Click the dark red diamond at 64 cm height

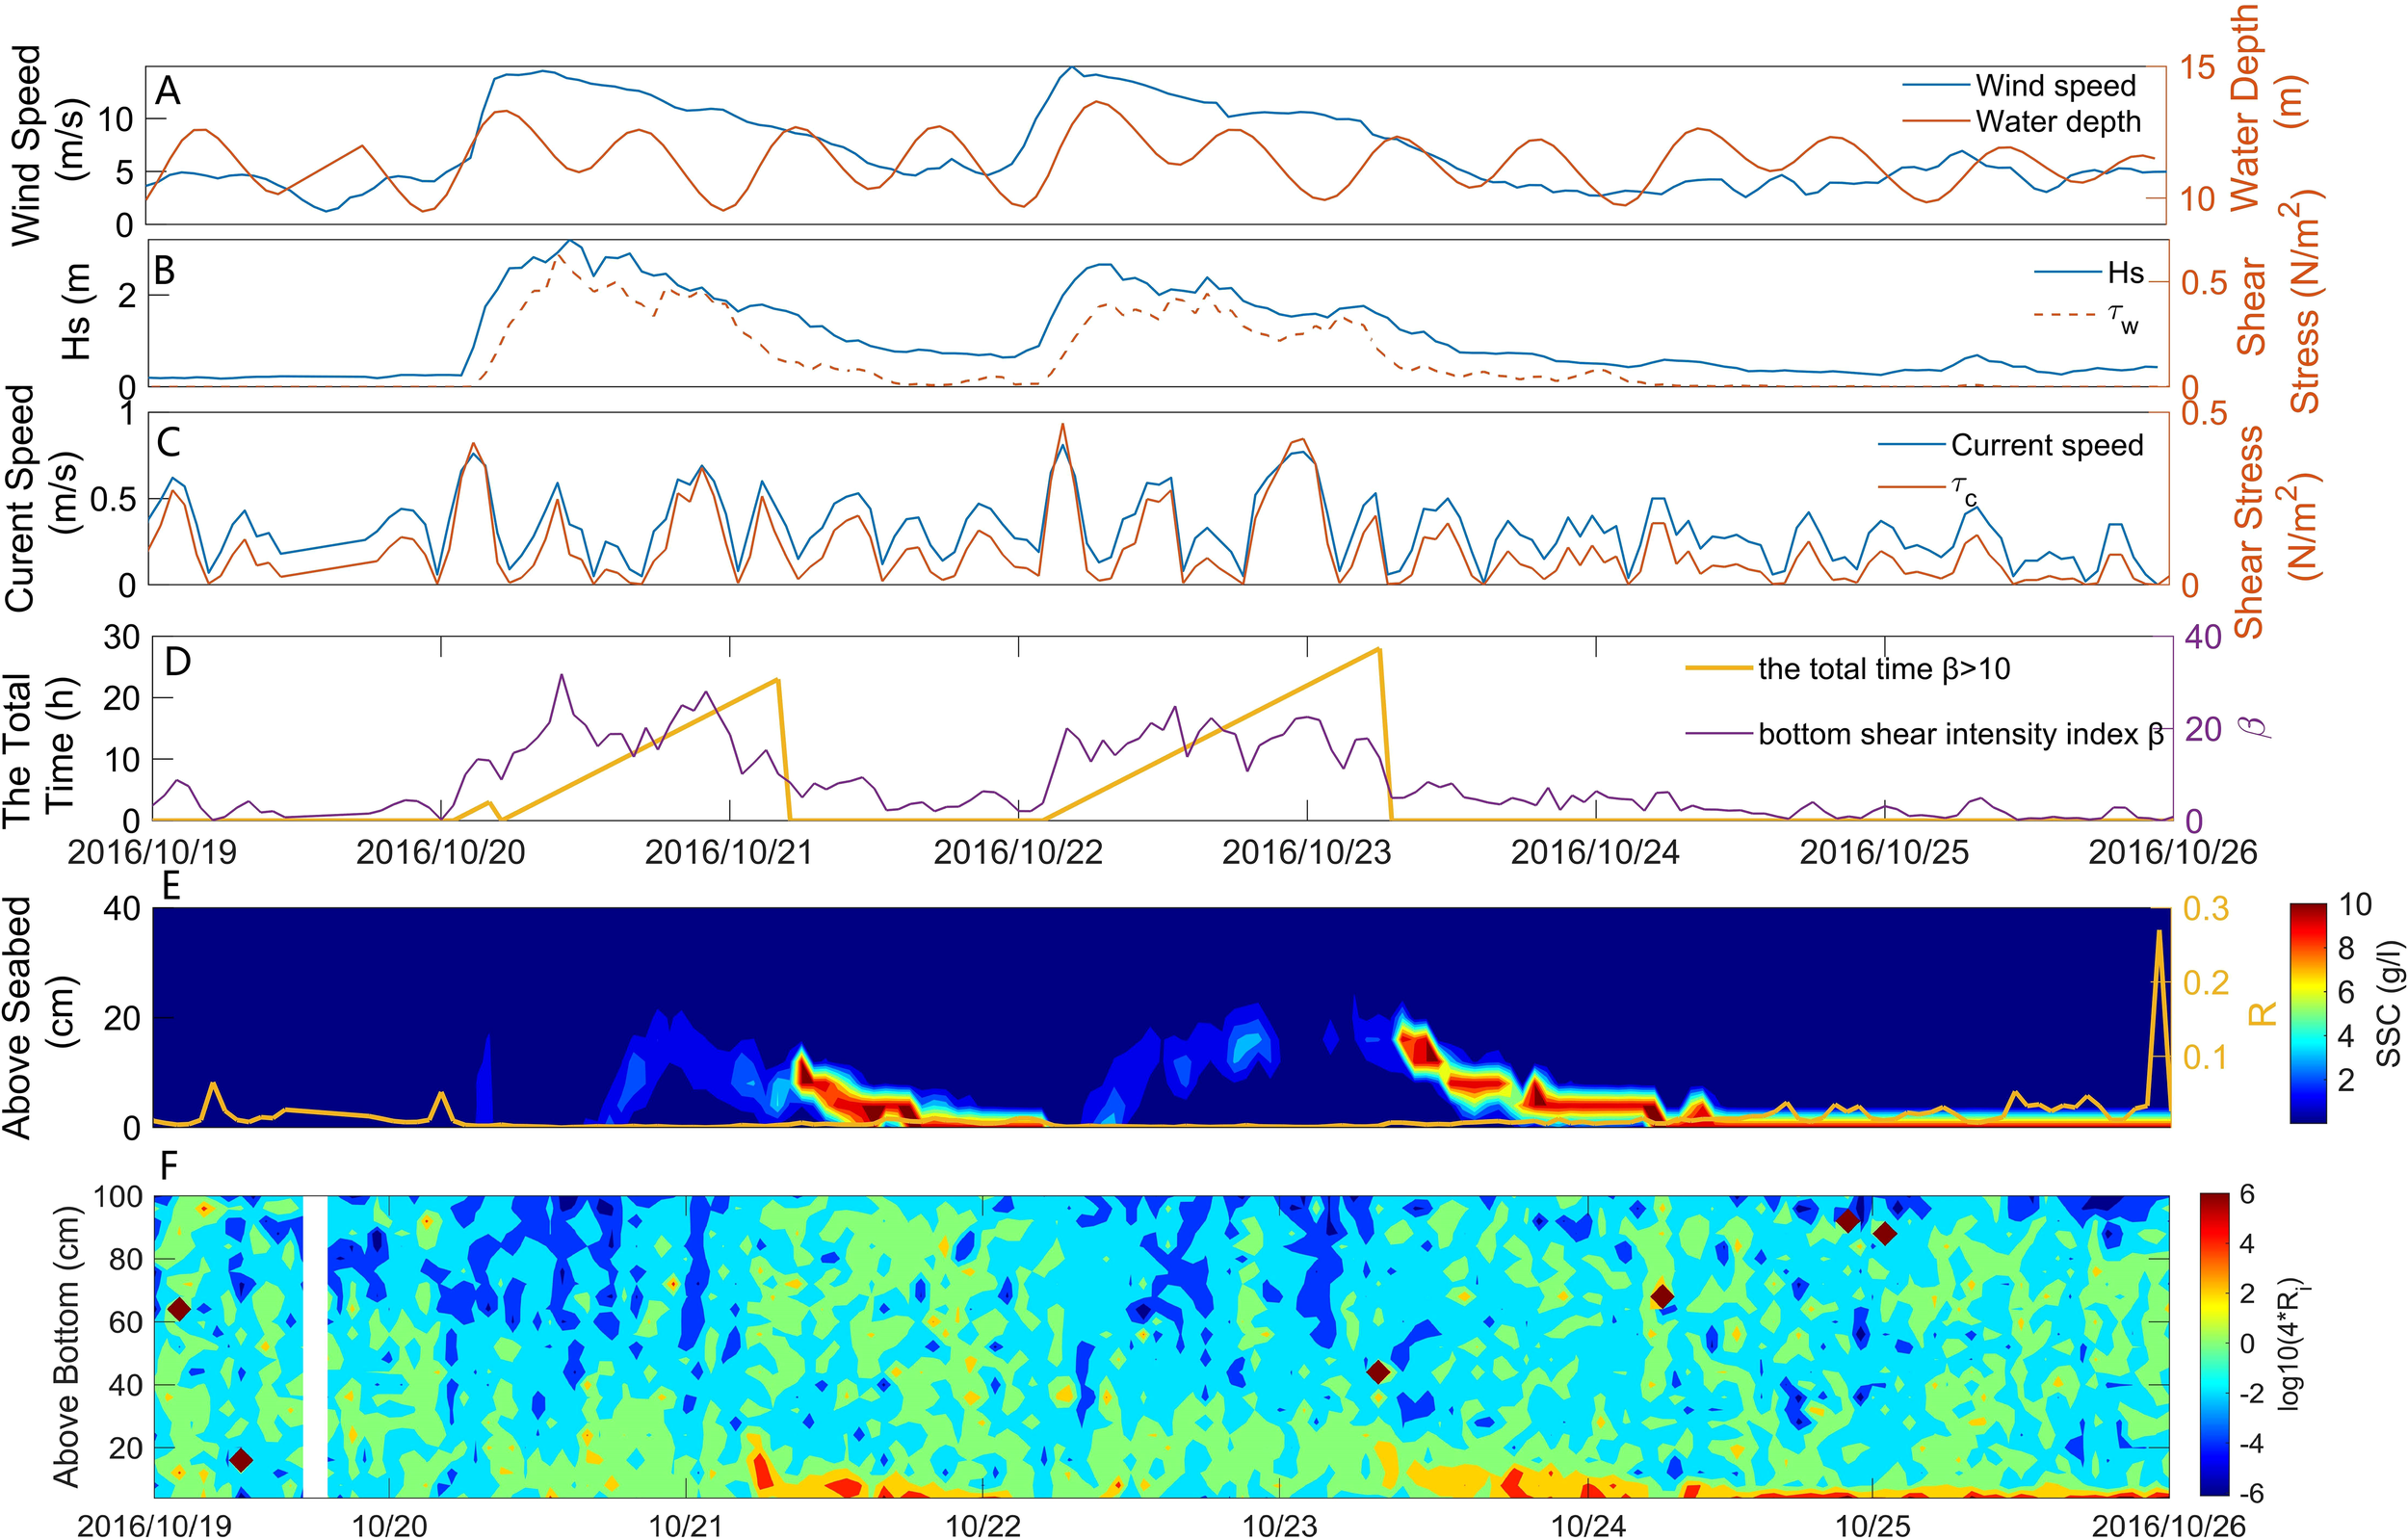pyautogui.click(x=179, y=1309)
